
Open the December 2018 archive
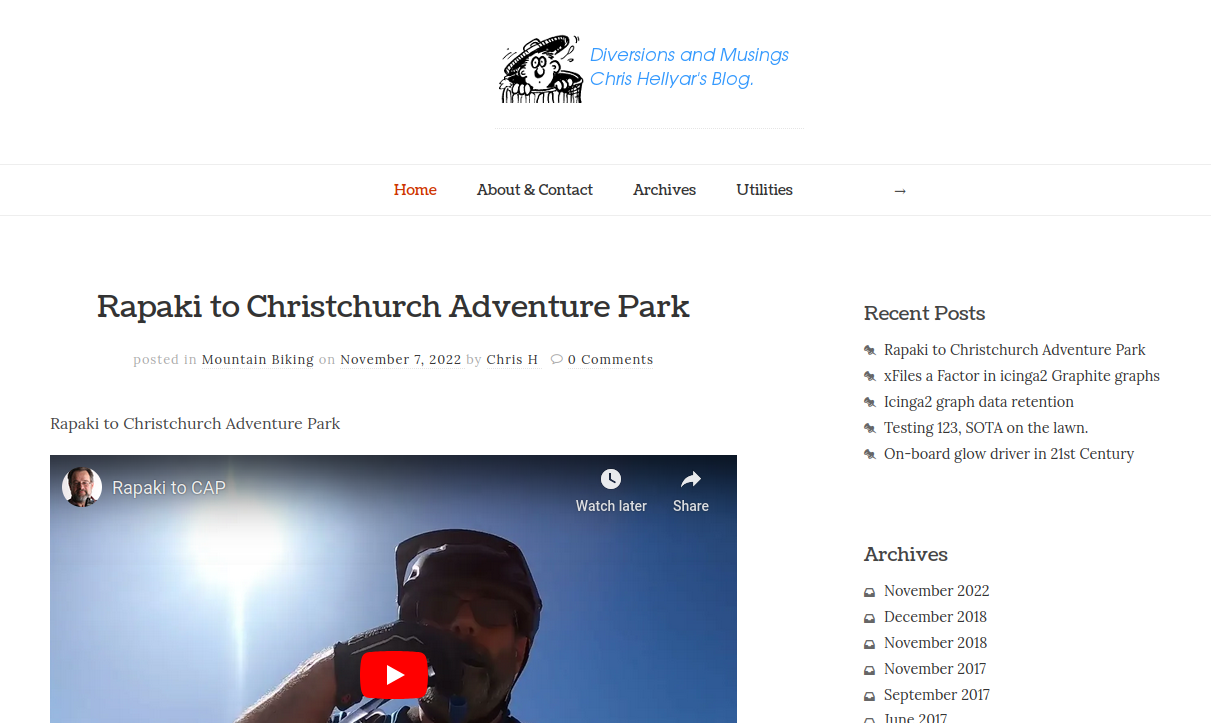(x=935, y=617)
